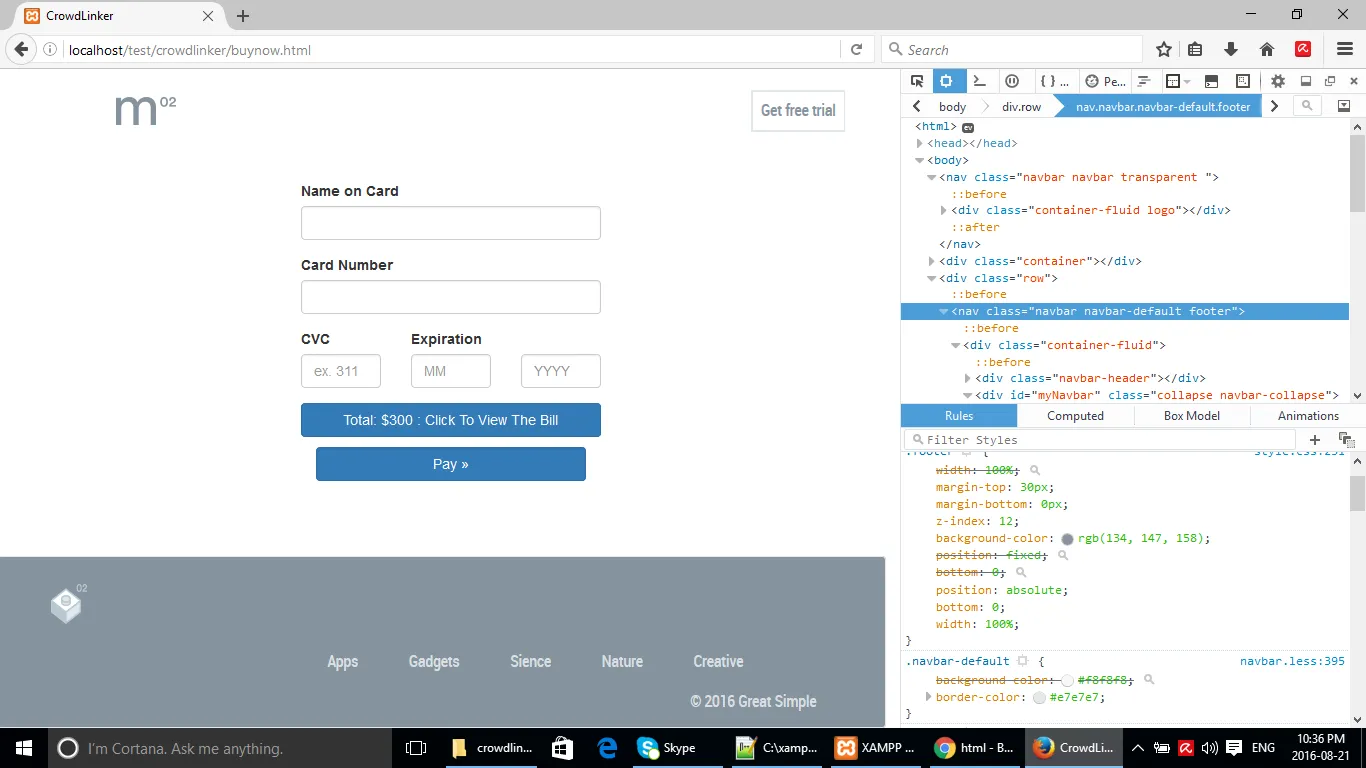Viewport: 1366px width, 768px height.
Task: Click the Card Number field
Action: (451, 297)
